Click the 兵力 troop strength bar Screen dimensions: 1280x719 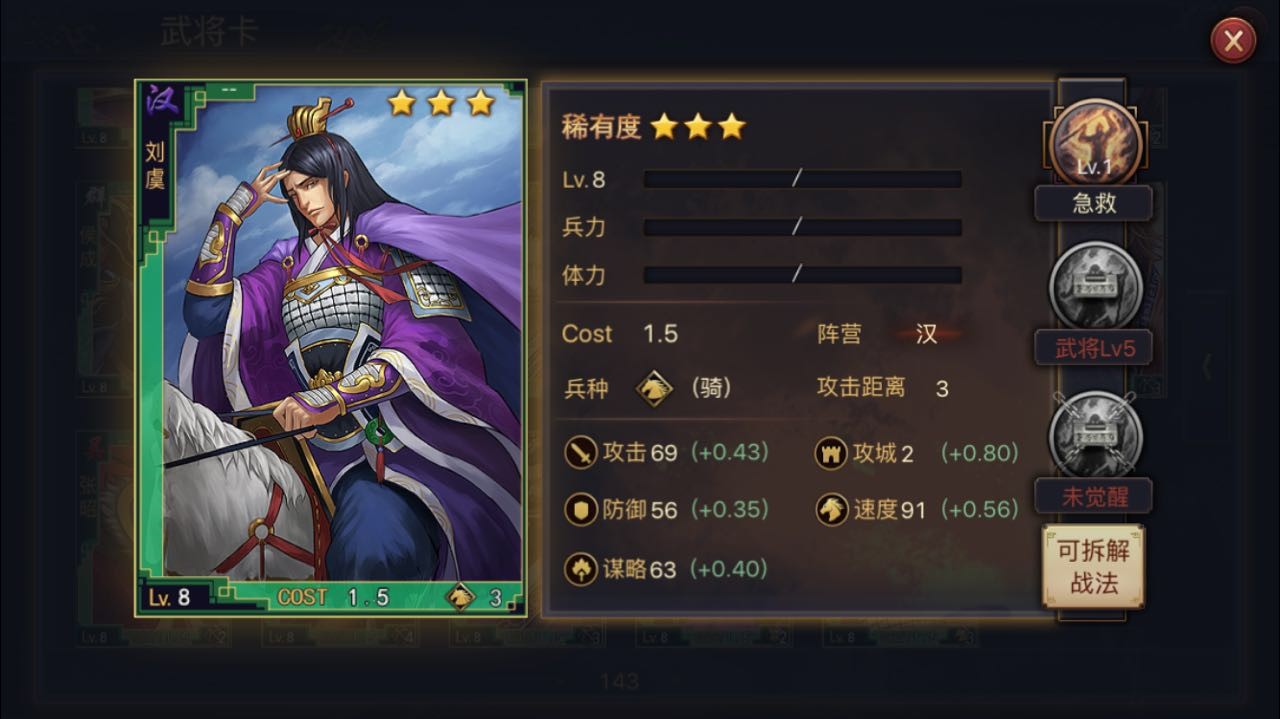tap(802, 227)
